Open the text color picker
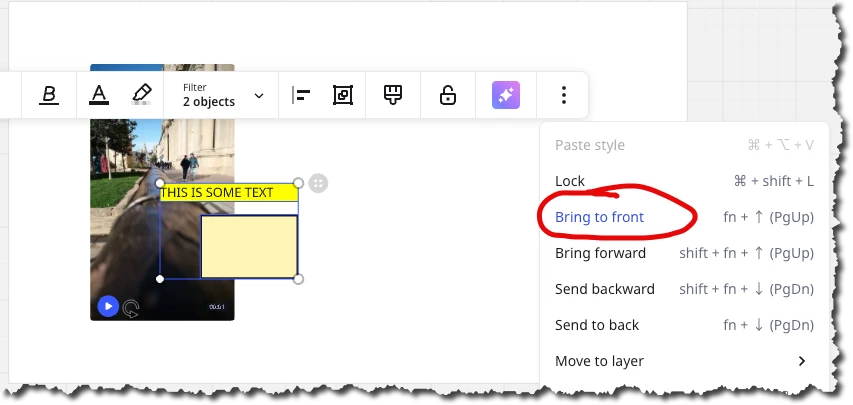The image size is (853, 405). 98,95
